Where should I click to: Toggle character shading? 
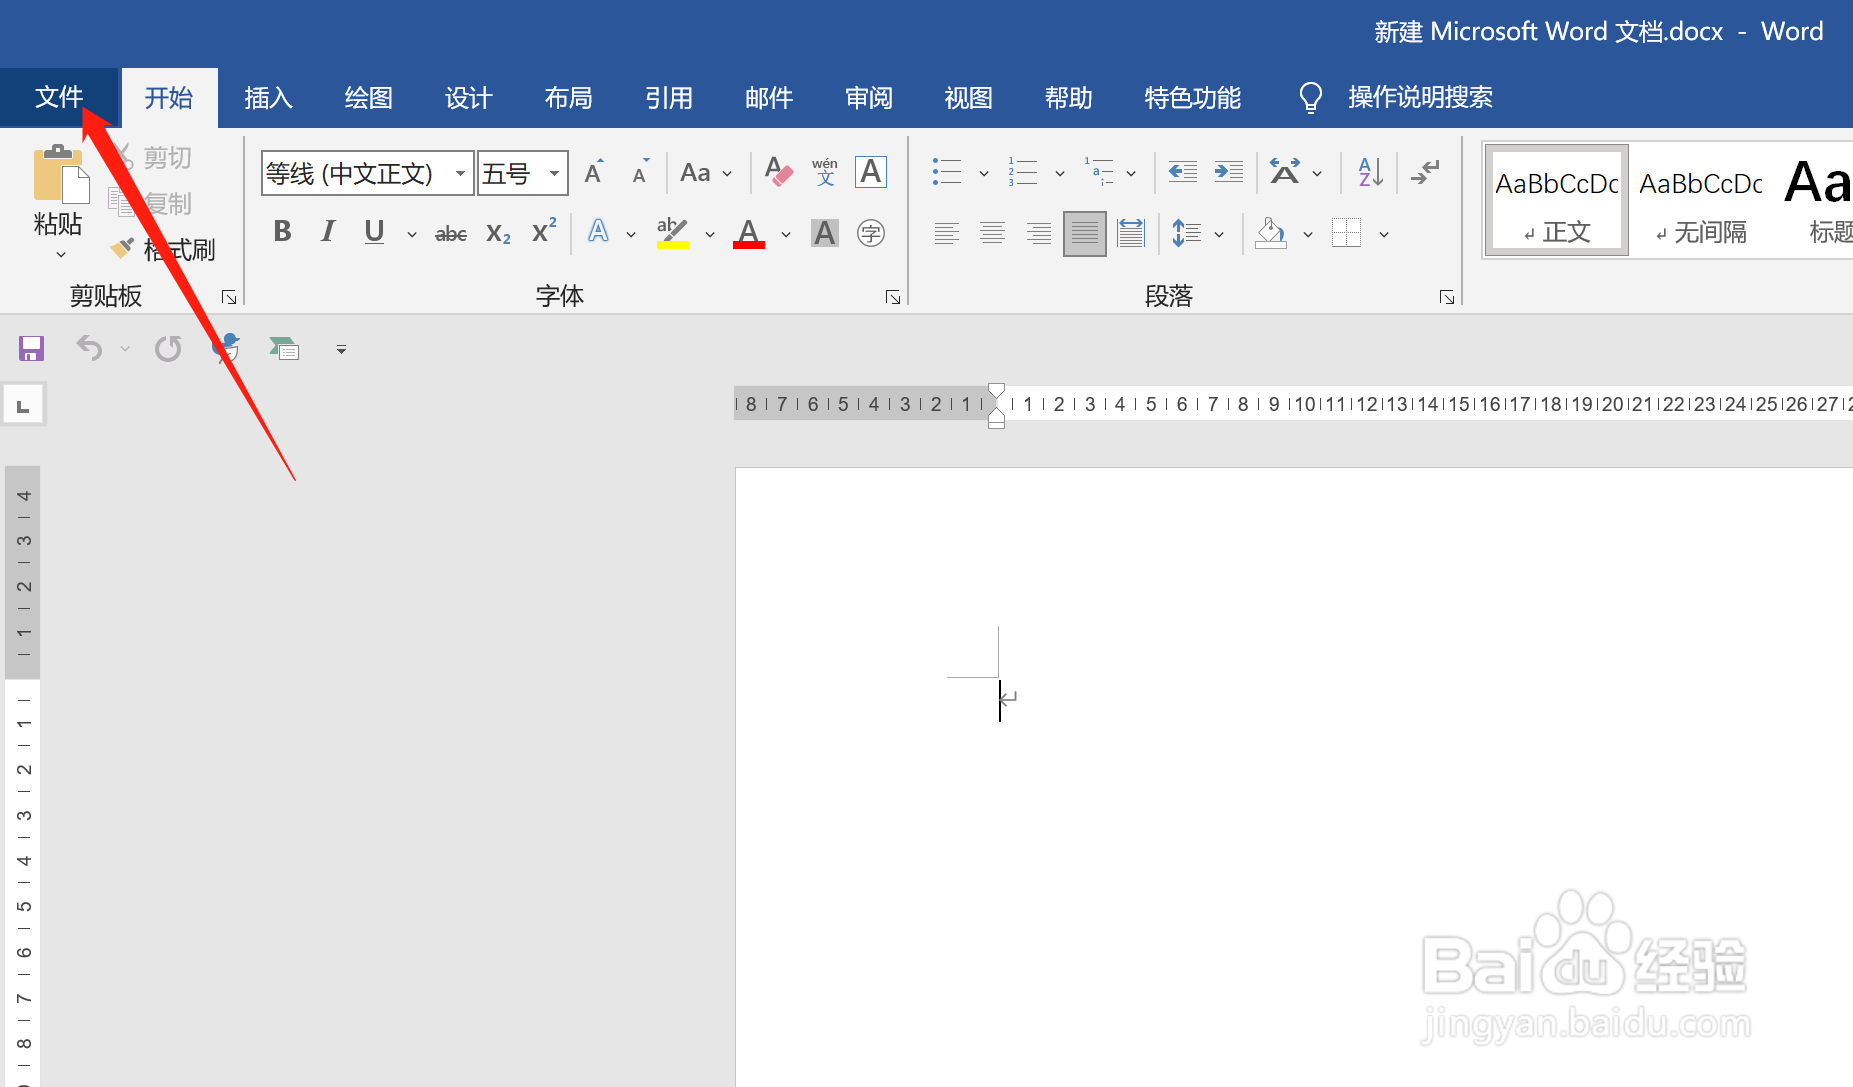pos(825,233)
